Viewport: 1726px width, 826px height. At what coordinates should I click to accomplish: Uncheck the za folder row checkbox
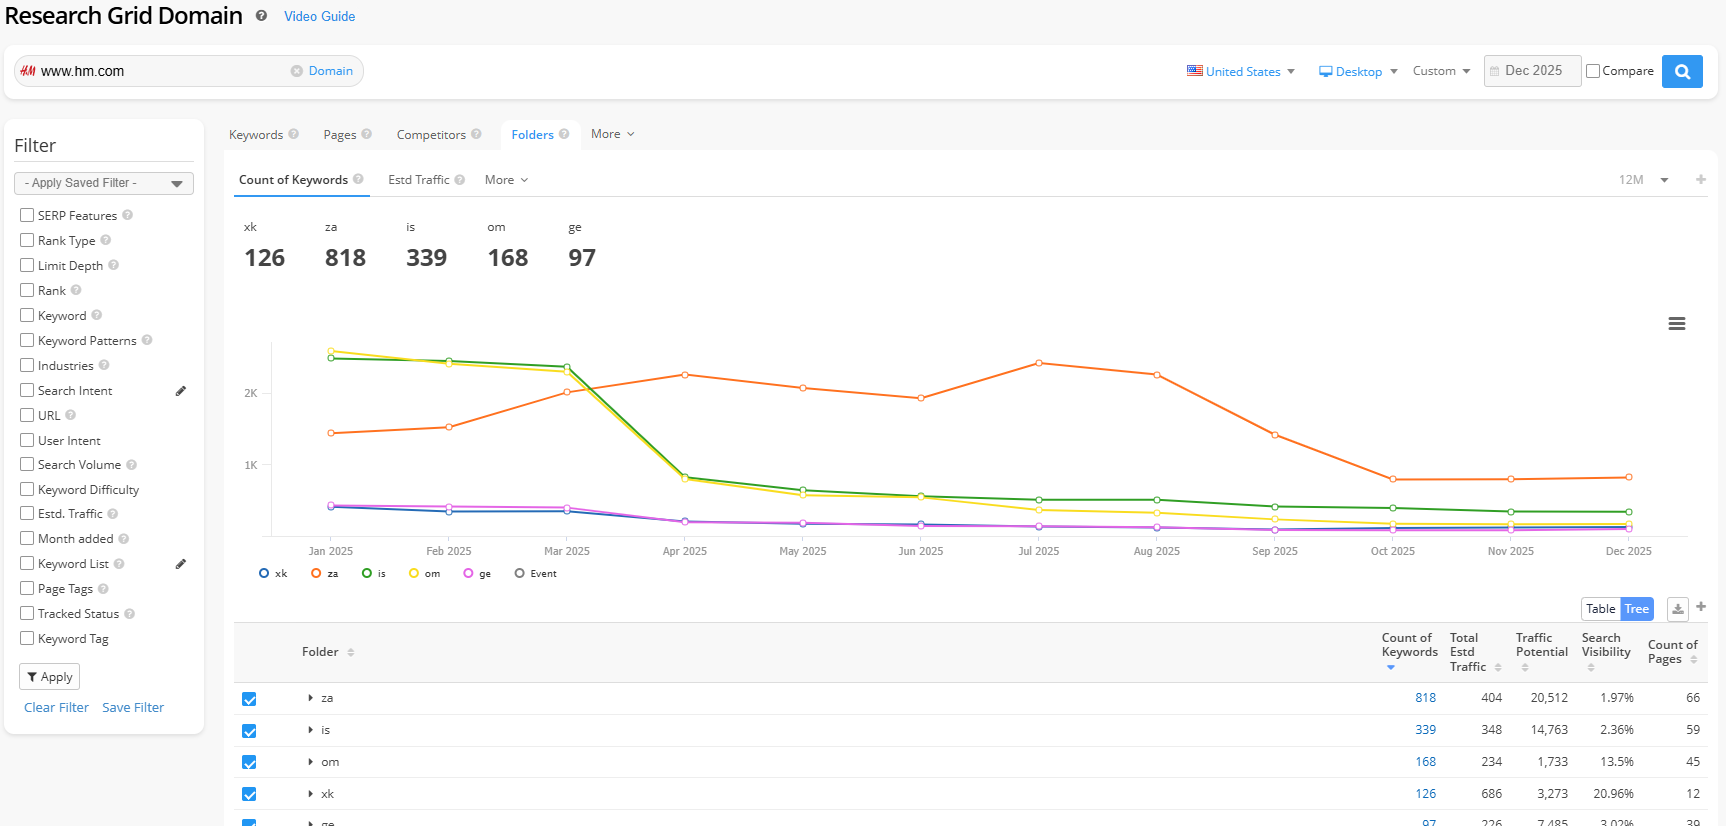[x=249, y=699]
